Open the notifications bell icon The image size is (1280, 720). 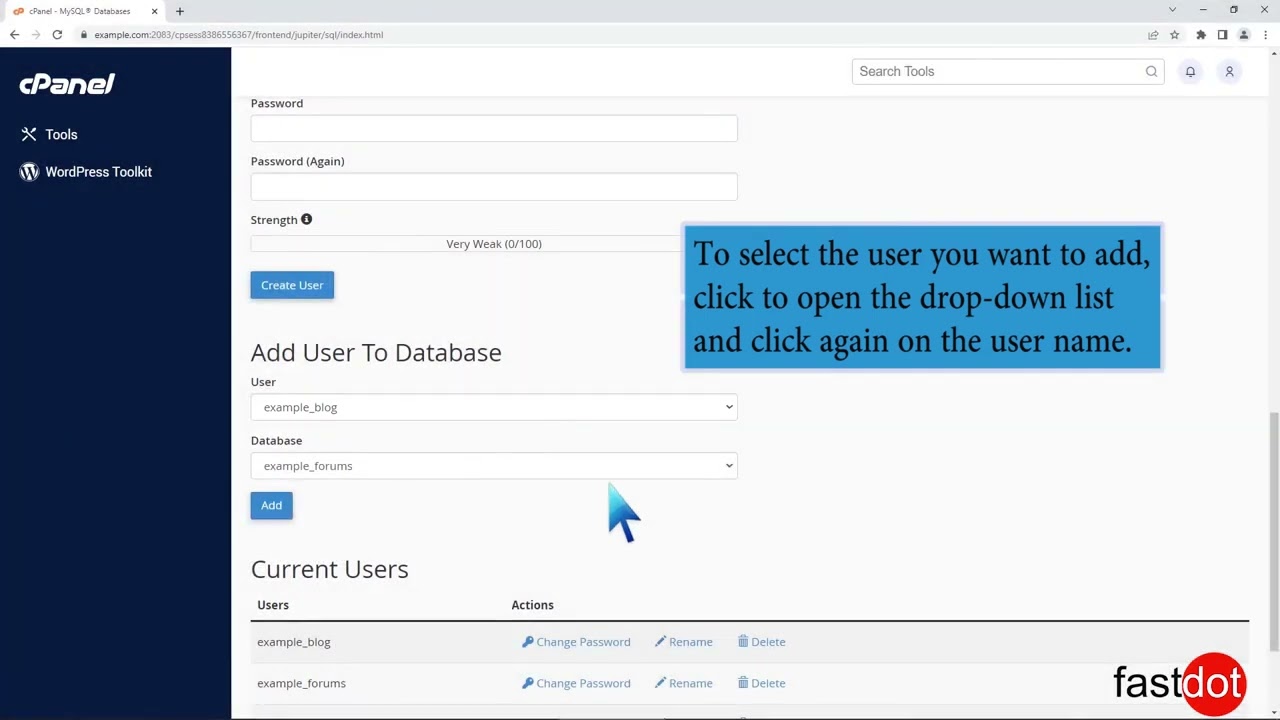(1190, 72)
